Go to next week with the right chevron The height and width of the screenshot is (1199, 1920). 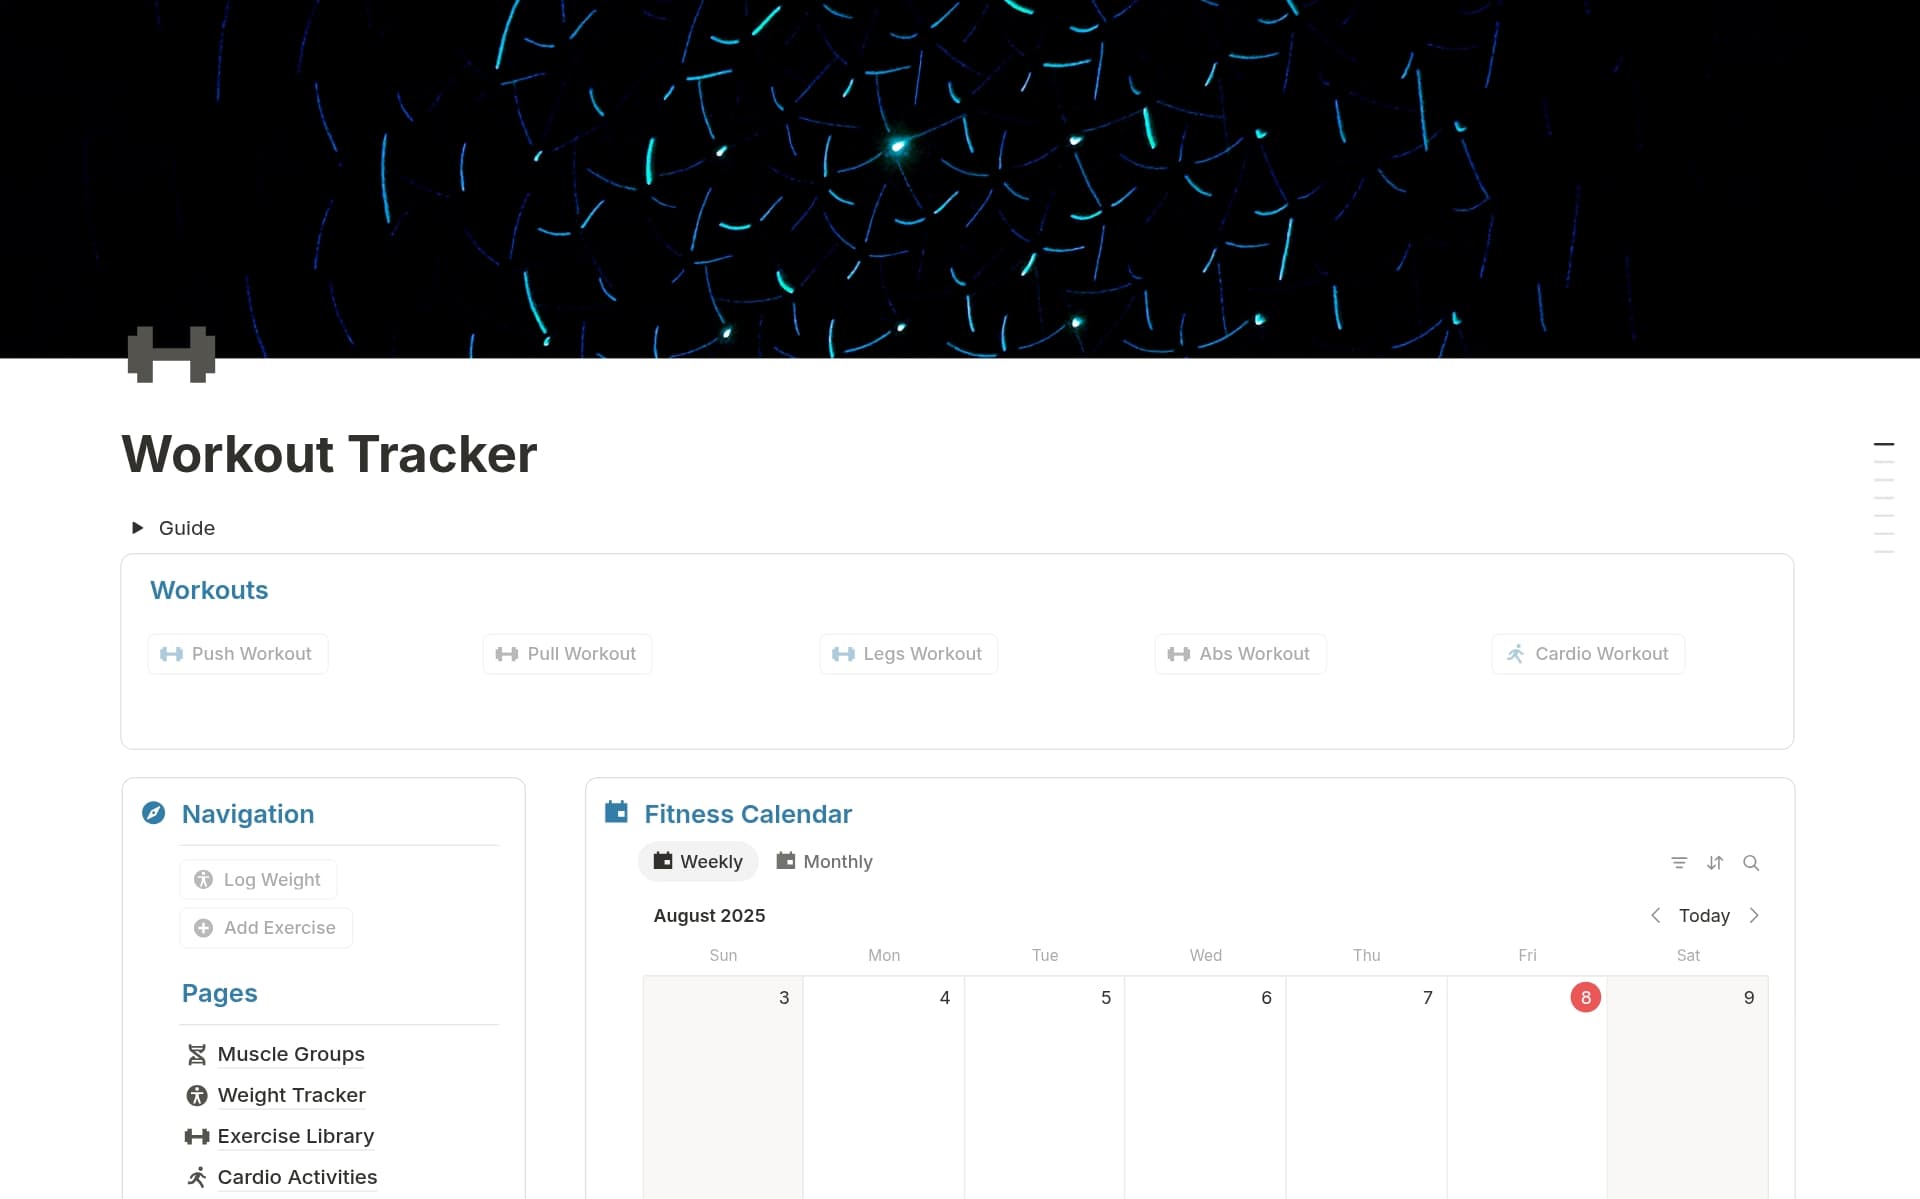(x=1756, y=915)
